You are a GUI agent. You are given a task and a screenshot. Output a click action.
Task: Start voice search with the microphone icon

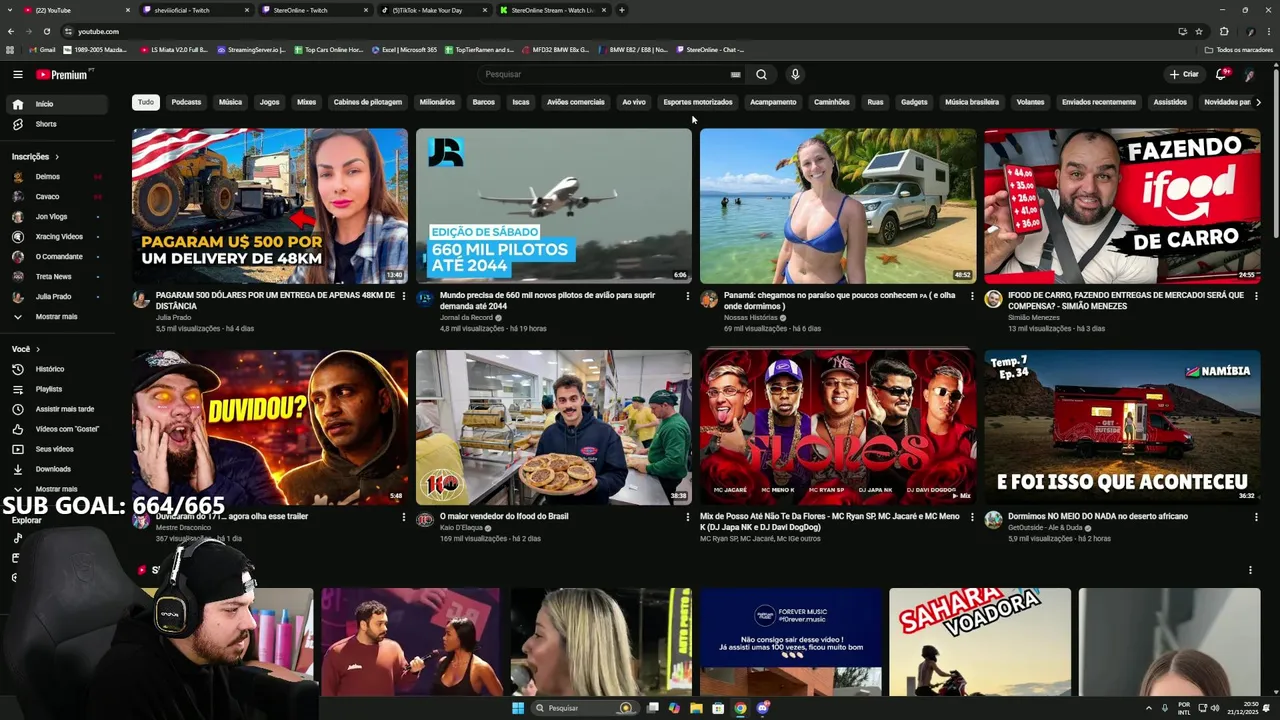795,74
